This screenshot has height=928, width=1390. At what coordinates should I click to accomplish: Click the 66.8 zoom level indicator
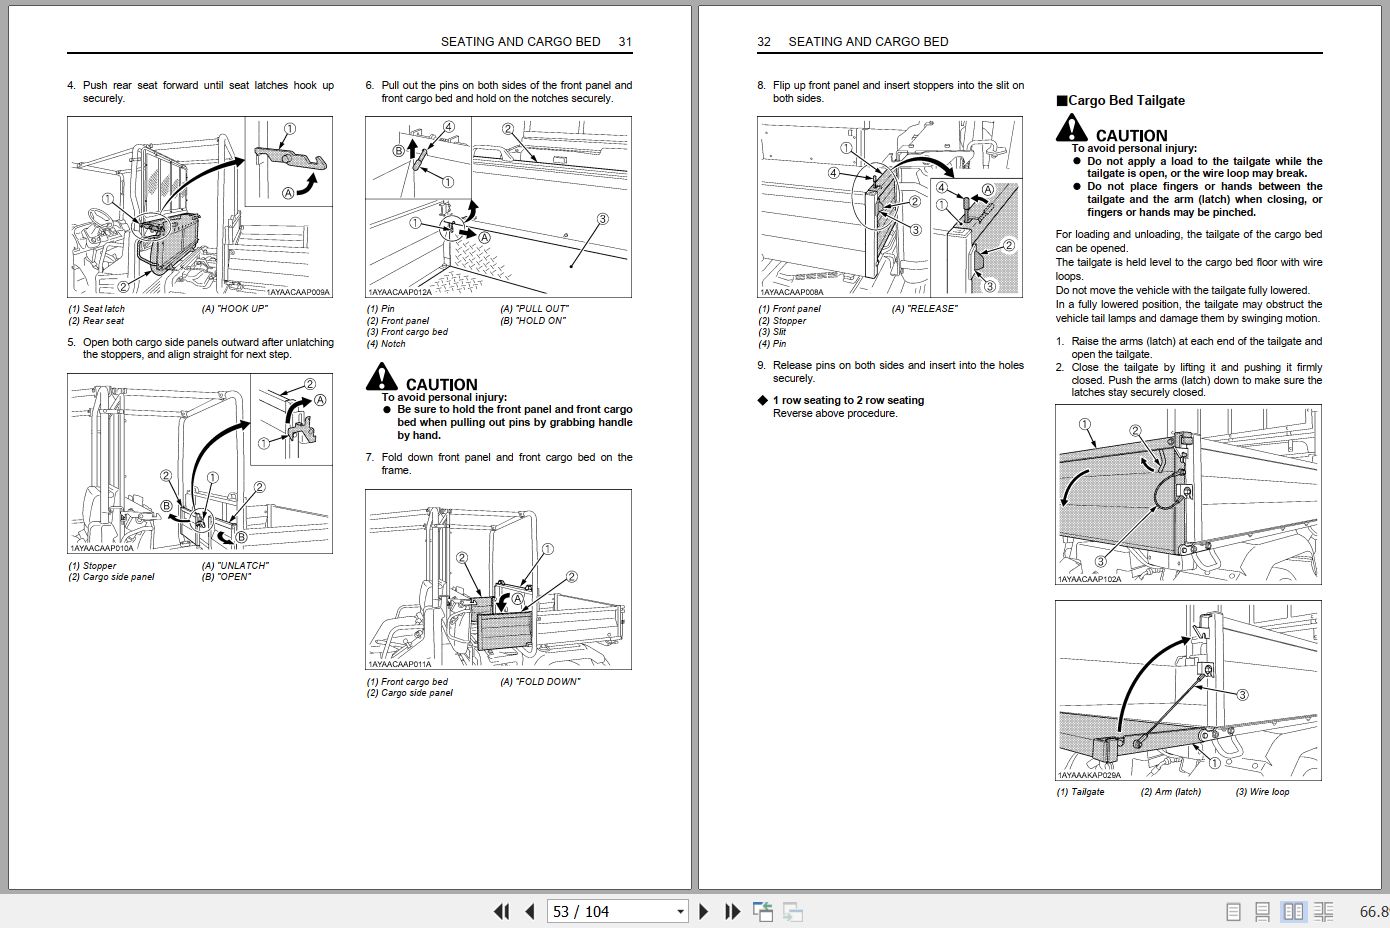click(x=1373, y=912)
